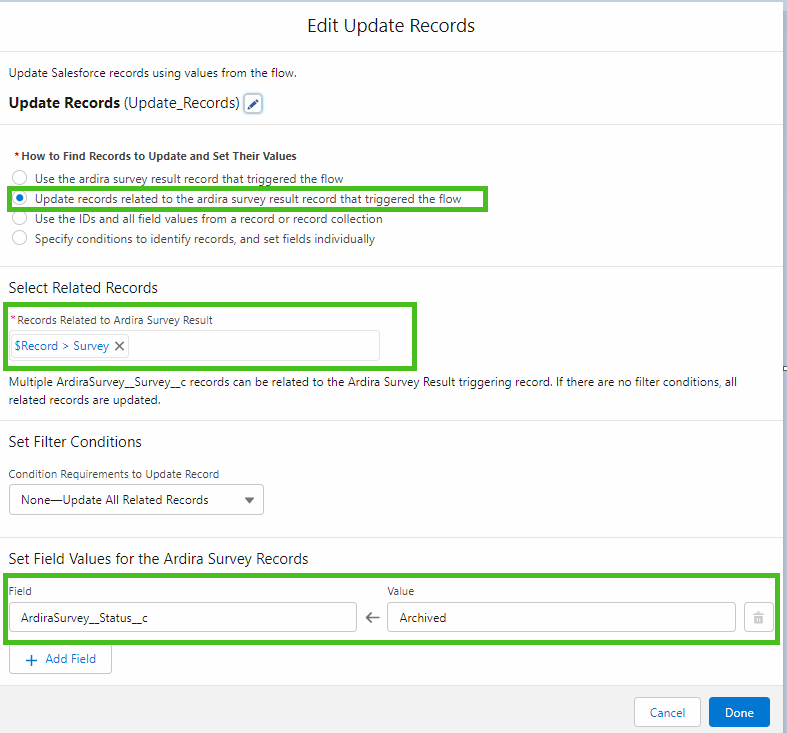The image size is (787, 733).
Task: Click the trash icon to delete field row
Action: coord(757,618)
